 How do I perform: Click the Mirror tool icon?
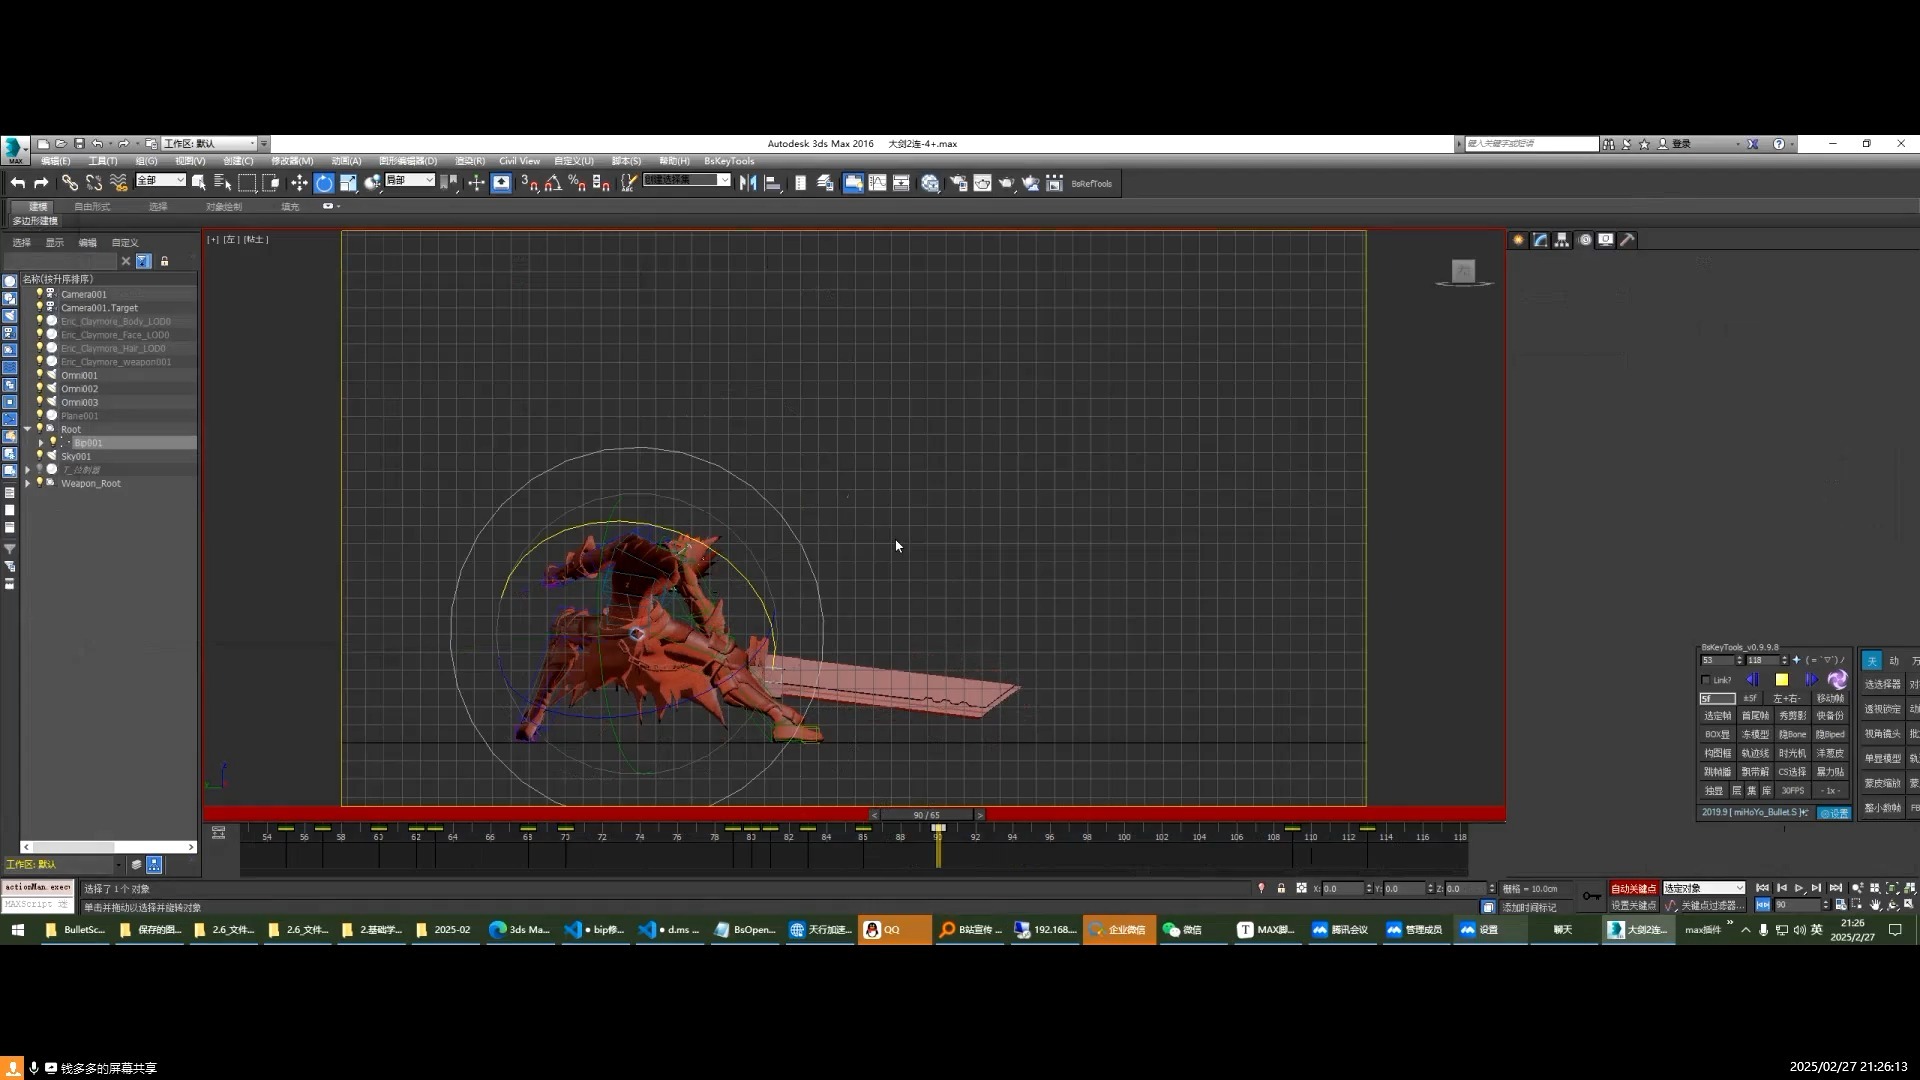(748, 183)
